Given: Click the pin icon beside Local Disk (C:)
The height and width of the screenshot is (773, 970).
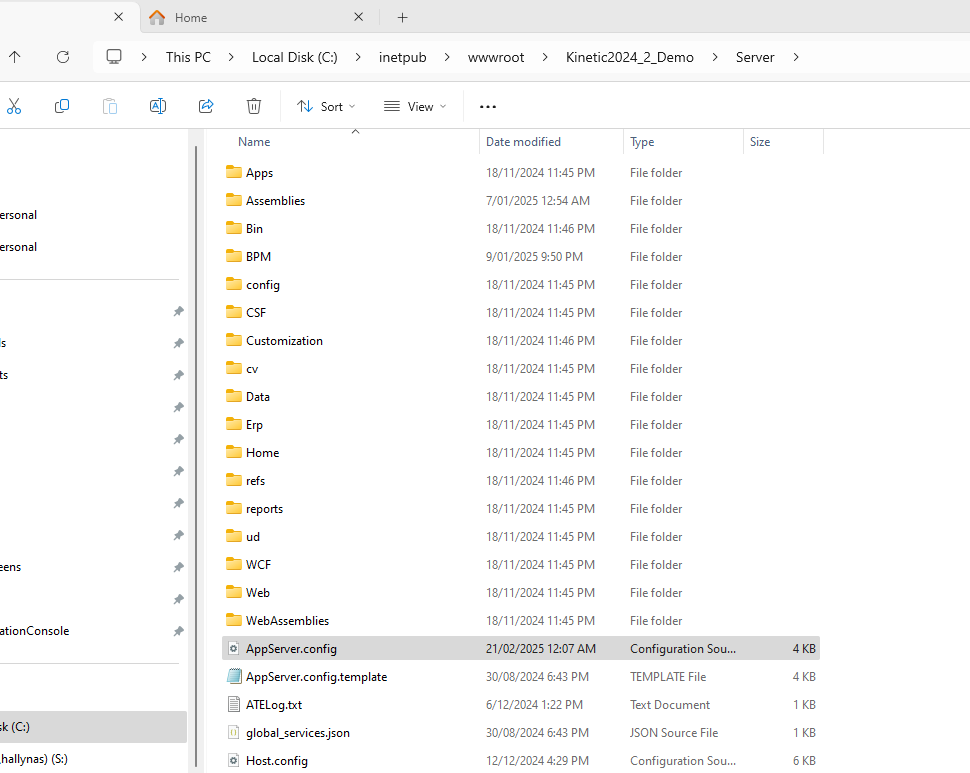Looking at the screenshot, I should [178, 727].
